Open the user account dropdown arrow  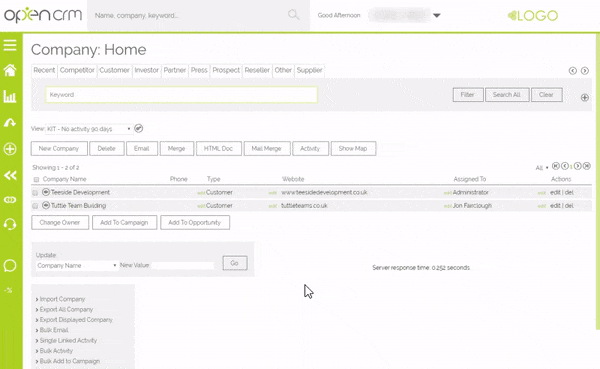click(x=437, y=16)
